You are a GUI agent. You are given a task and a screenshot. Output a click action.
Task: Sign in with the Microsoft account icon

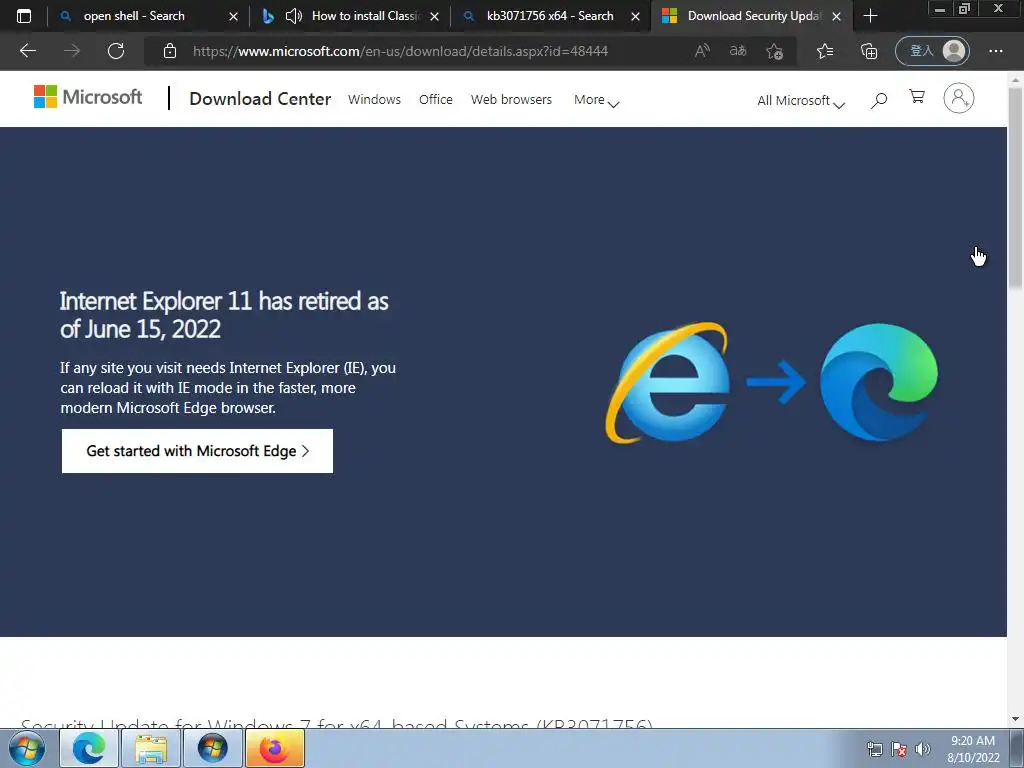click(958, 98)
